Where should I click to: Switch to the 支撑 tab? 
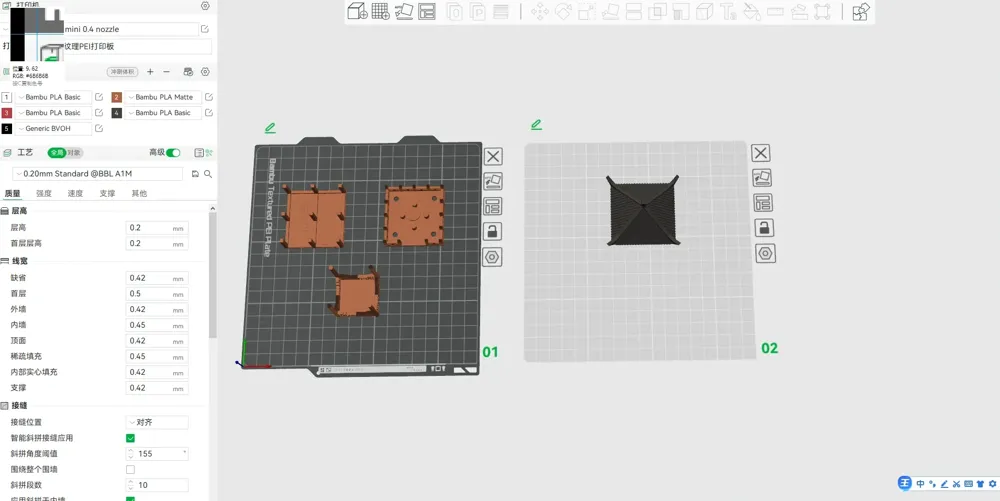[107, 194]
